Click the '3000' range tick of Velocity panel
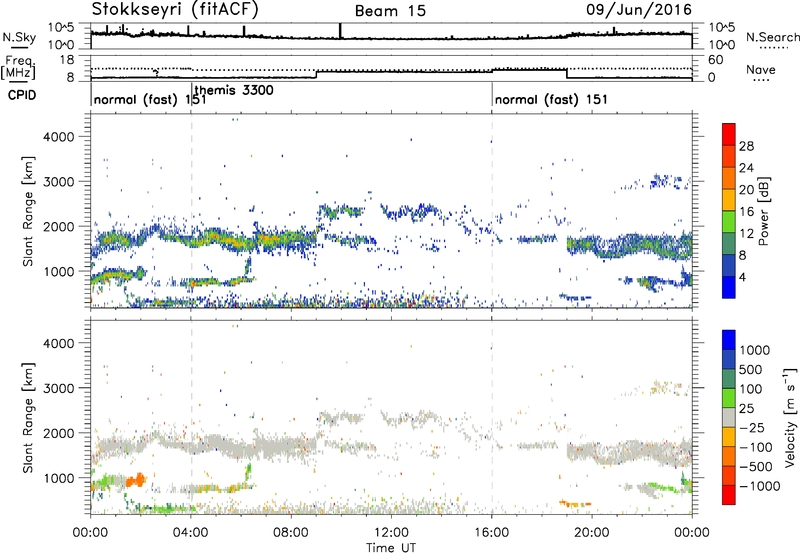The height and width of the screenshot is (554, 800). click(58, 388)
